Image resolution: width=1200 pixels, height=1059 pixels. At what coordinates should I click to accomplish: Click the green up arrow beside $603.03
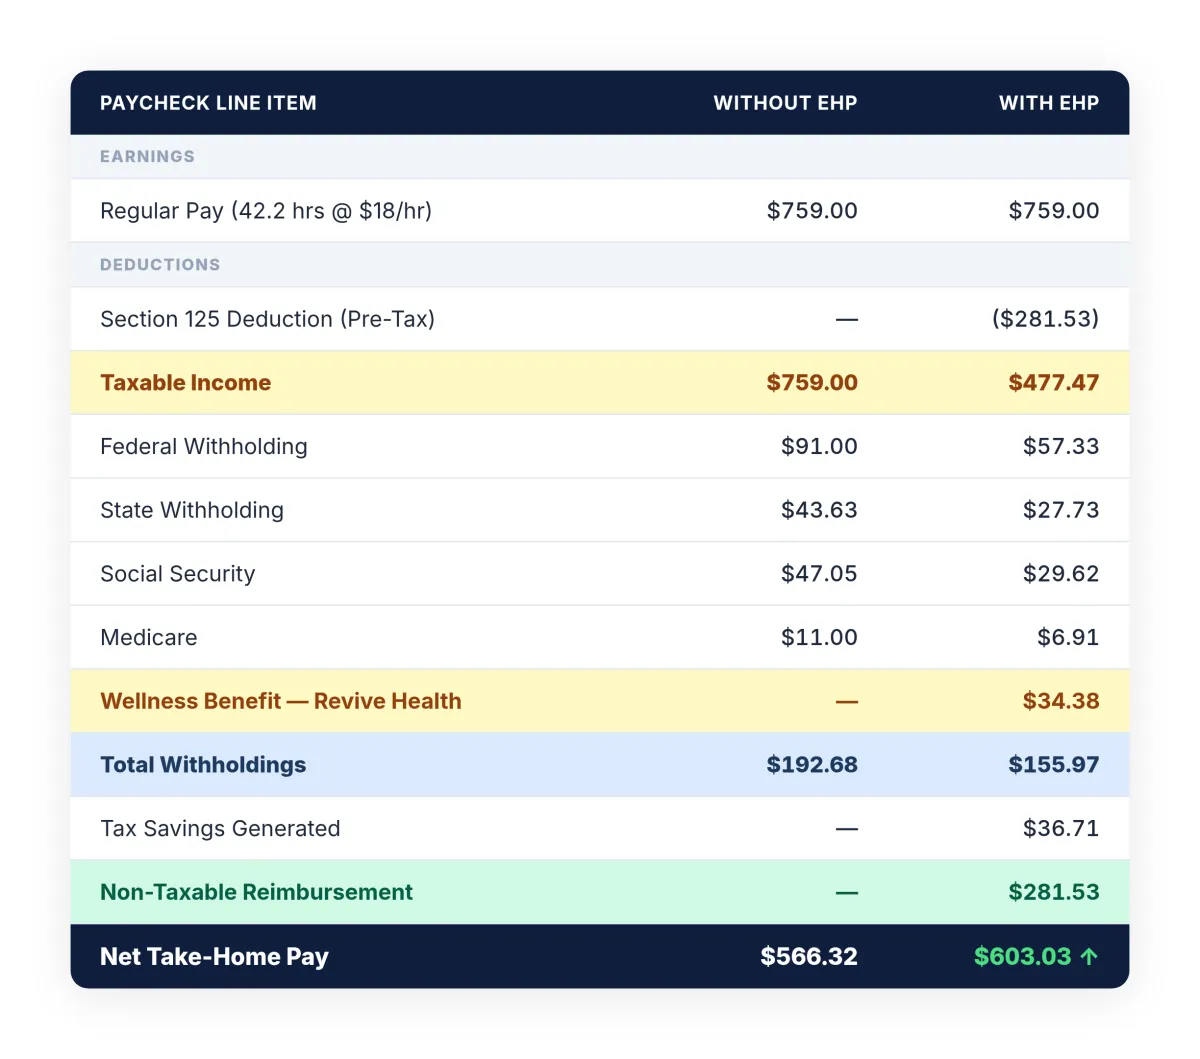pyautogui.click(x=1089, y=957)
